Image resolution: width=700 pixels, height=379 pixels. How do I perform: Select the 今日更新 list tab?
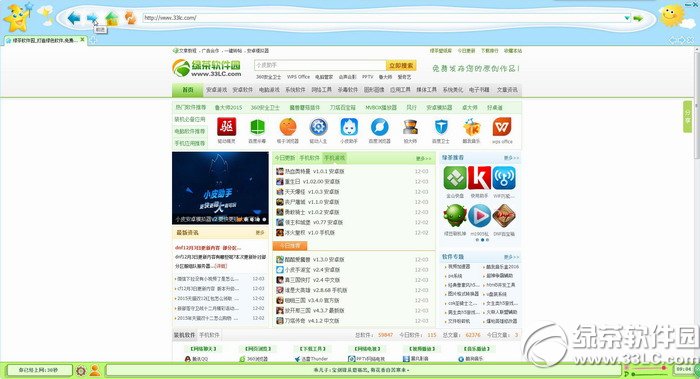[284, 158]
